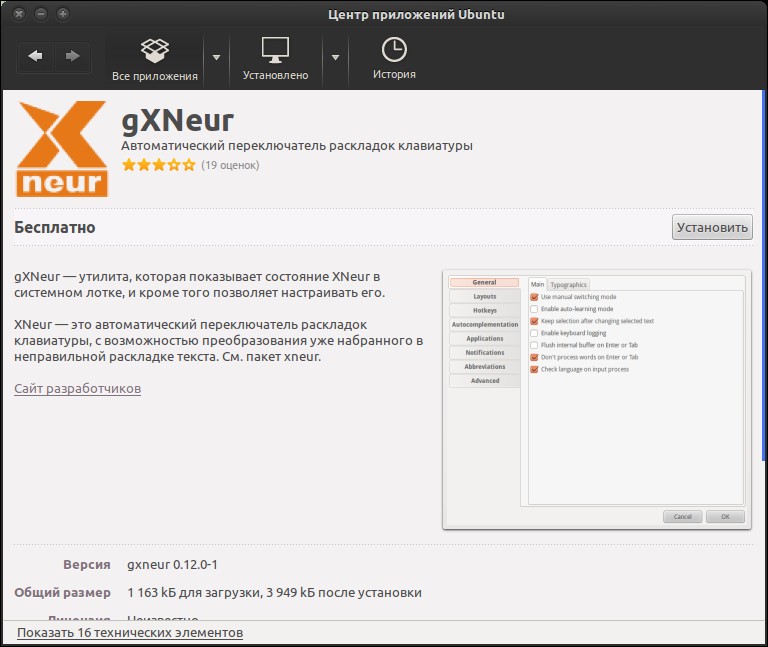
Task: Click the gXNeur application title
Action: [177, 120]
